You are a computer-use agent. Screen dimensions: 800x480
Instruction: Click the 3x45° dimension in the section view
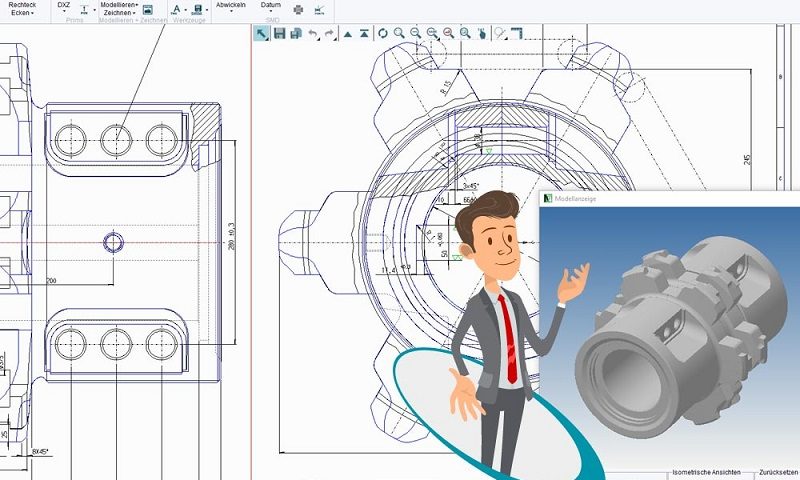470,186
